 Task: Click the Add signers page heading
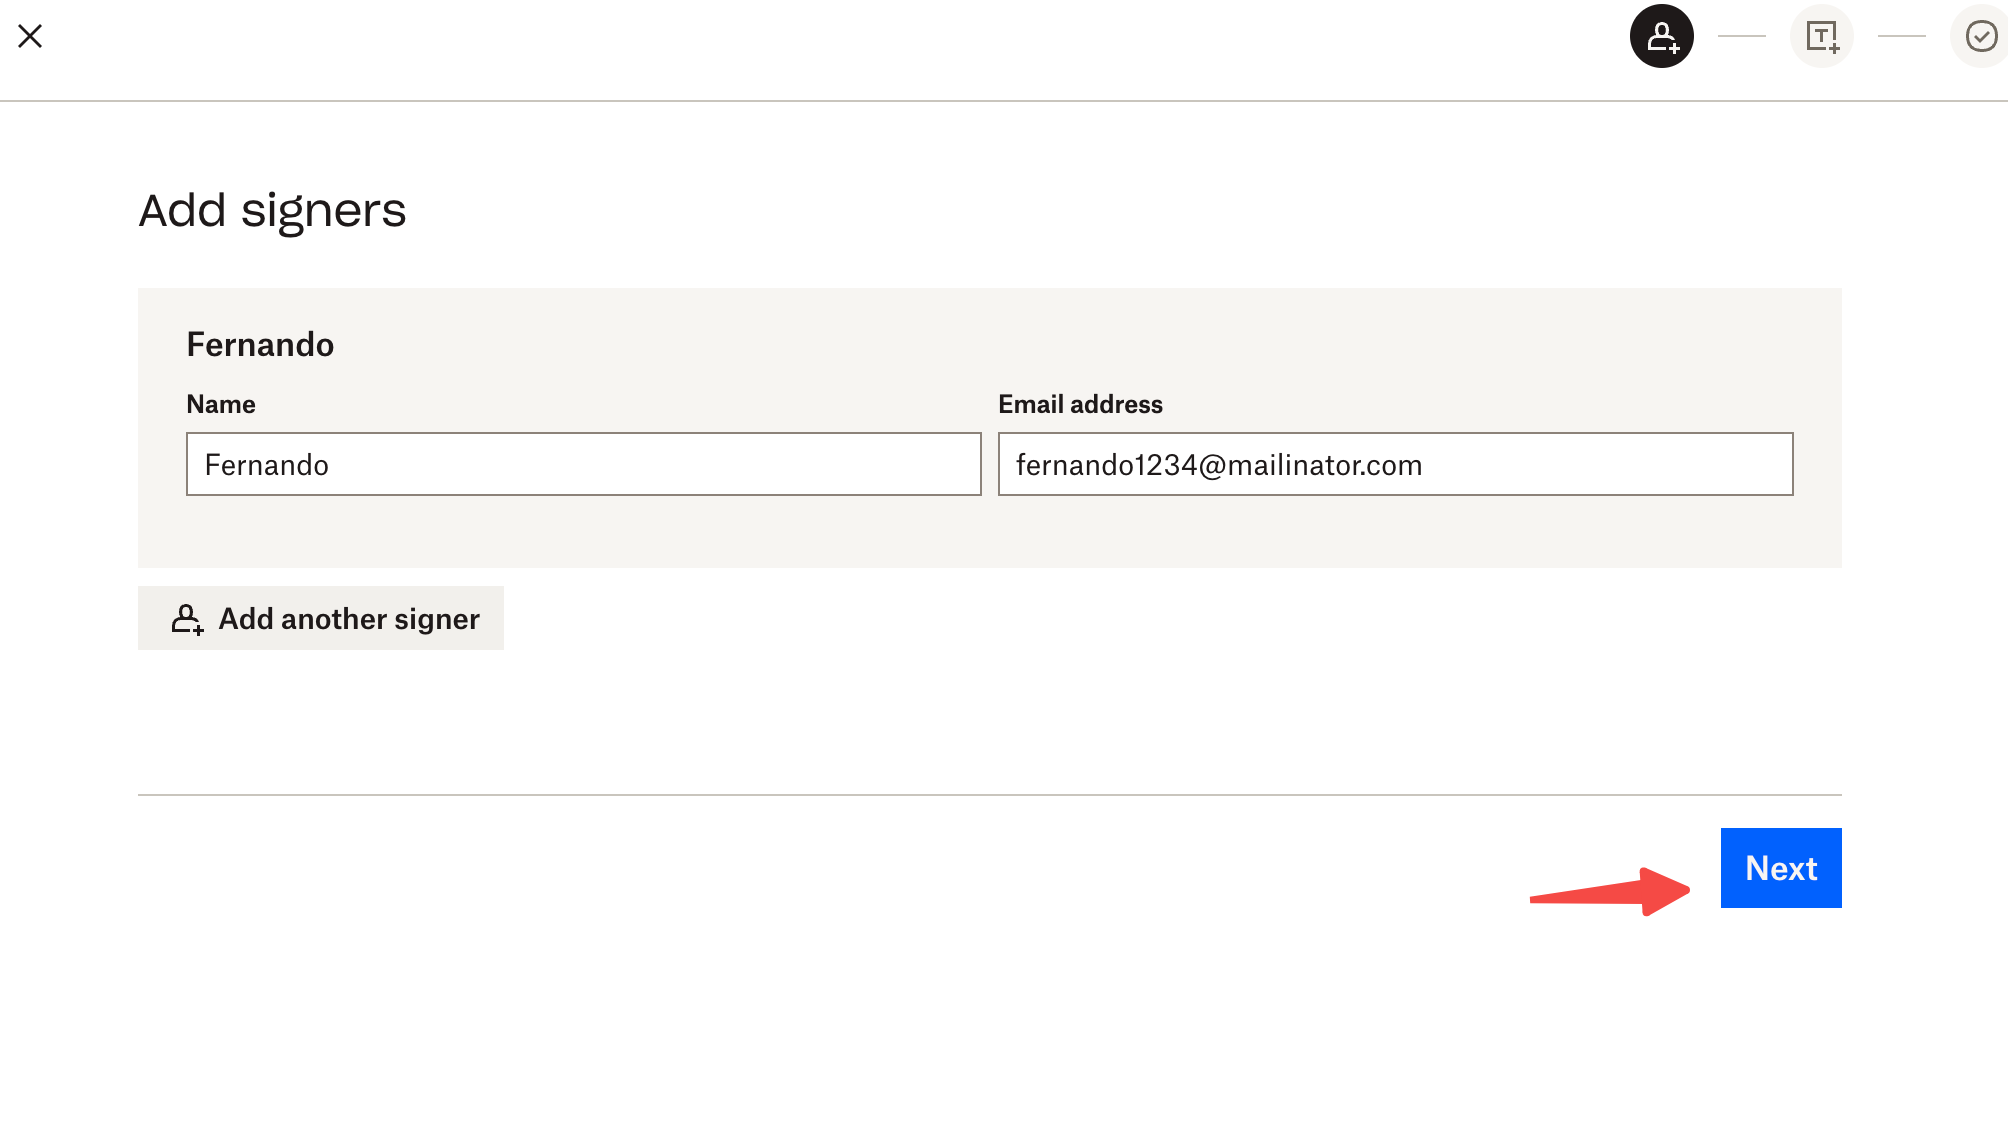click(x=272, y=211)
